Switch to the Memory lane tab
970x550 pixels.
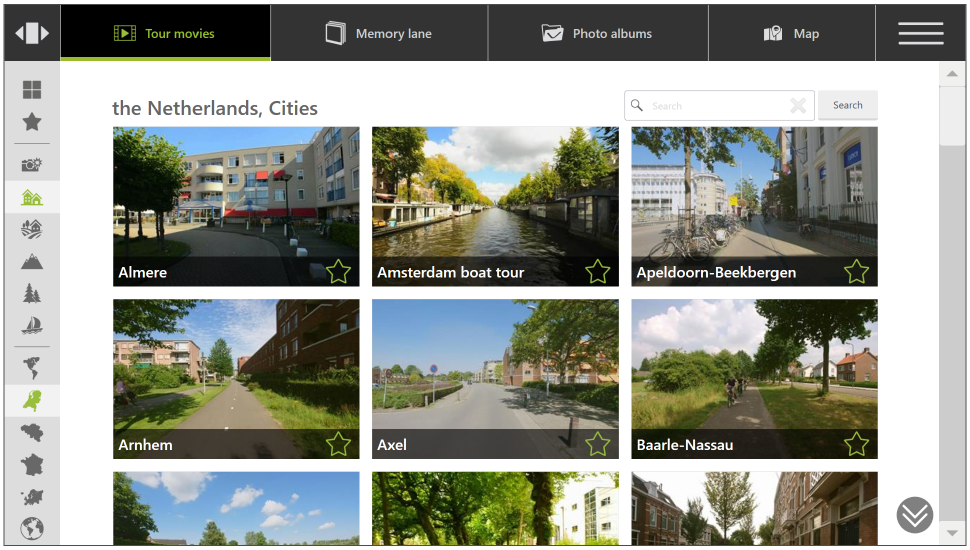379,33
